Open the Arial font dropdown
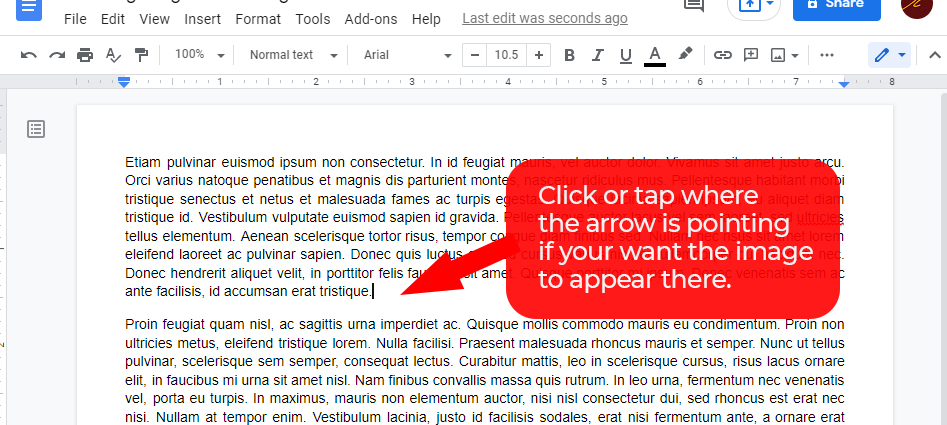This screenshot has height=425, width=947. coord(408,55)
